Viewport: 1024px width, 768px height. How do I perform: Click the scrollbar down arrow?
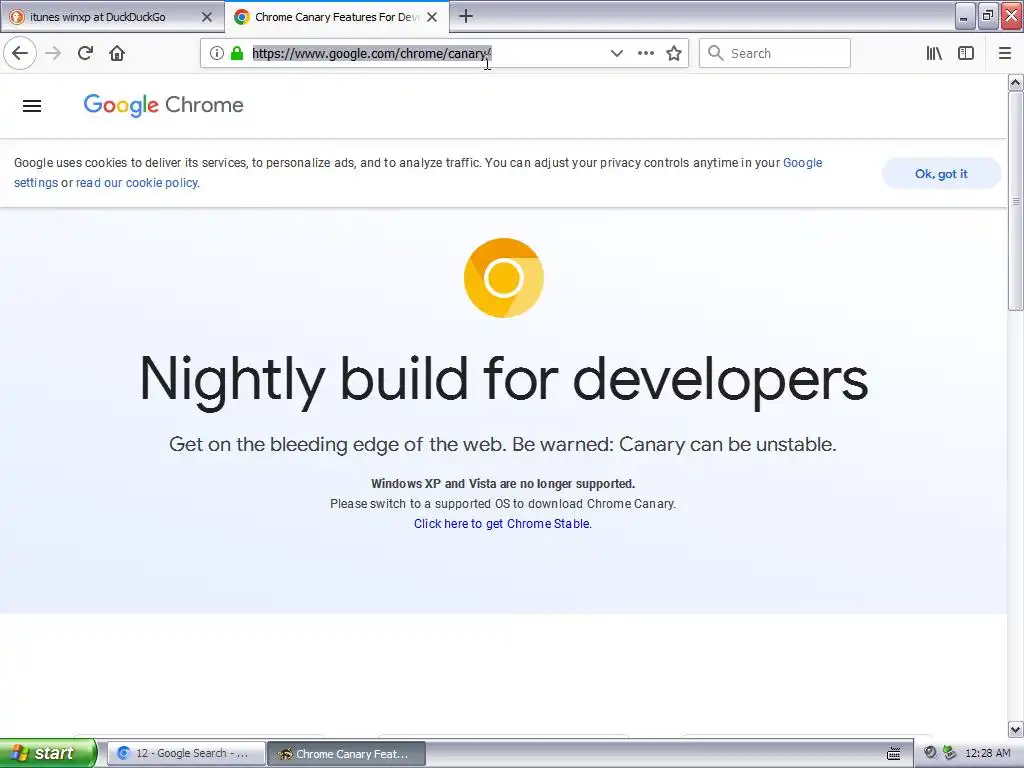coord(1015,729)
